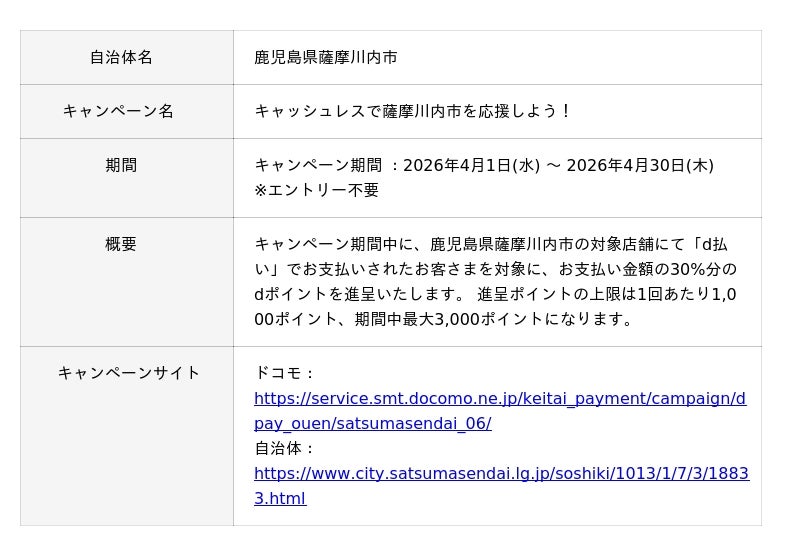This screenshot has height=556, width=800.
Task: Click the 期間 header cell
Action: point(121,166)
